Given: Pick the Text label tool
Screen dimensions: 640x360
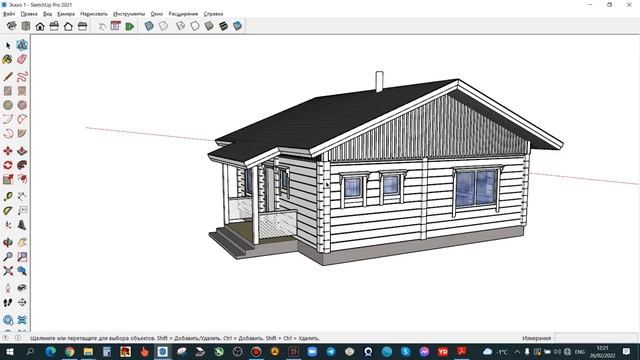Looking at the screenshot, I should coord(22,211).
